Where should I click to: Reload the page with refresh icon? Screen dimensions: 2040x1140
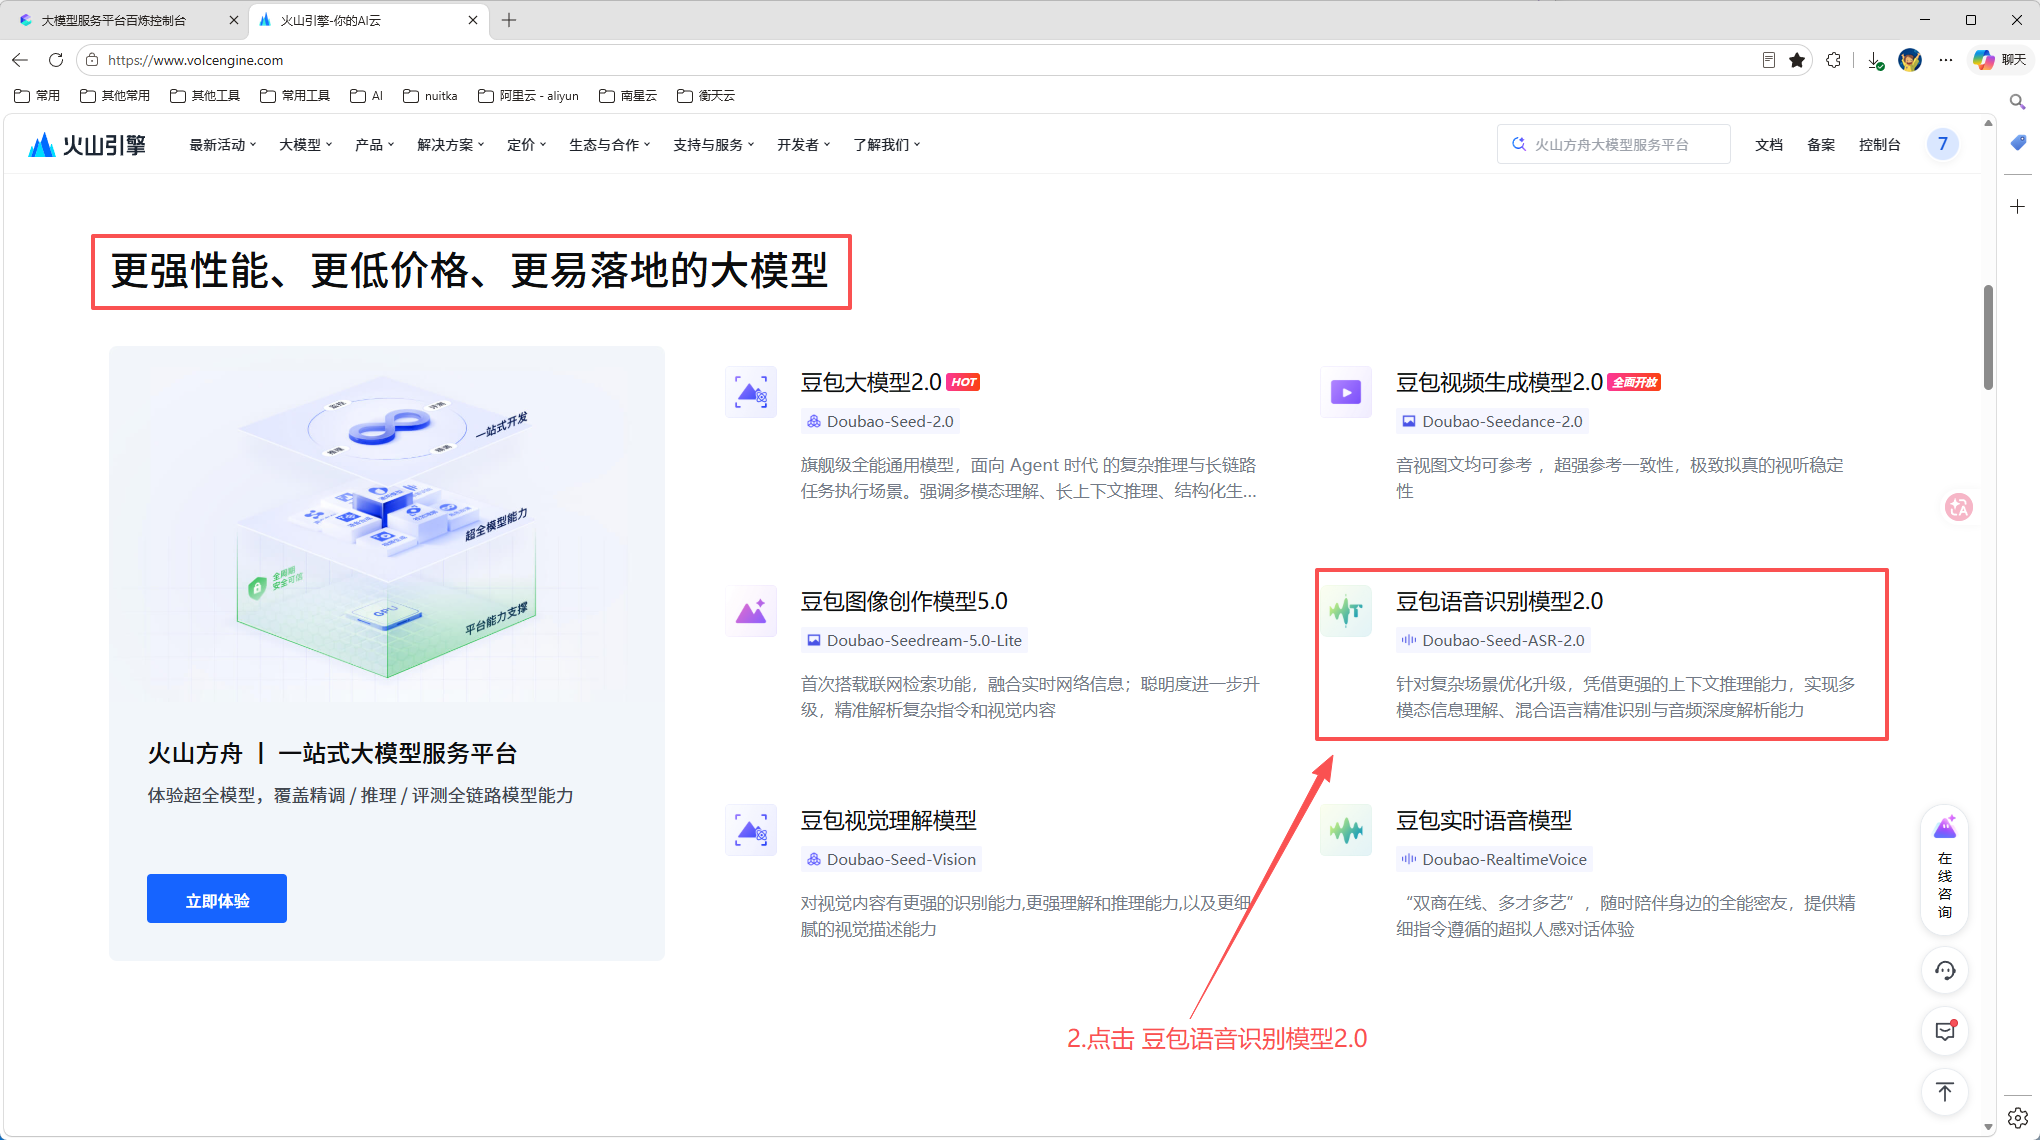click(x=56, y=60)
